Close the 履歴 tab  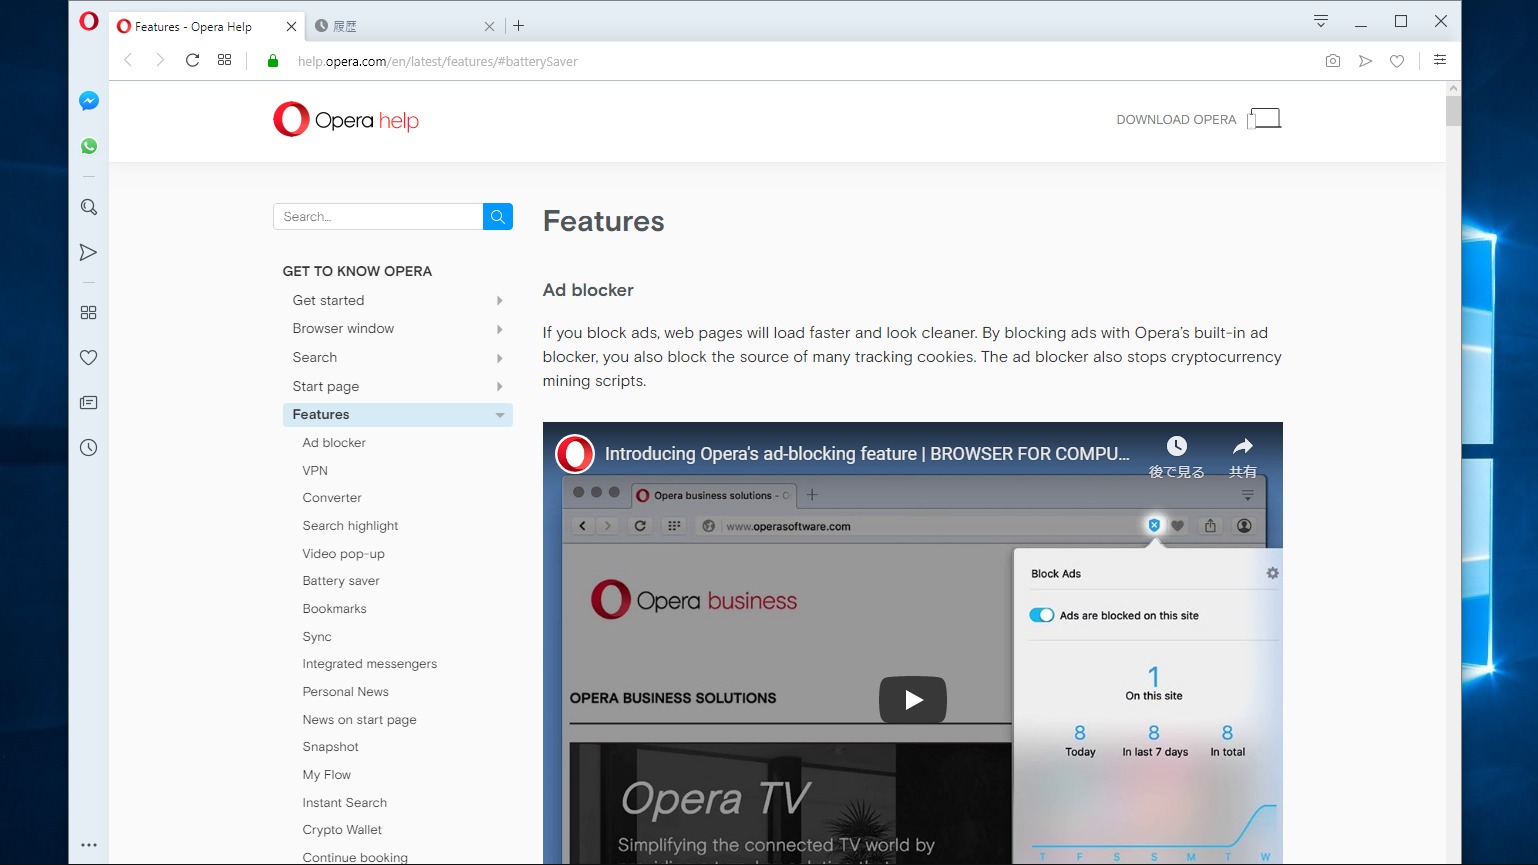pos(489,27)
